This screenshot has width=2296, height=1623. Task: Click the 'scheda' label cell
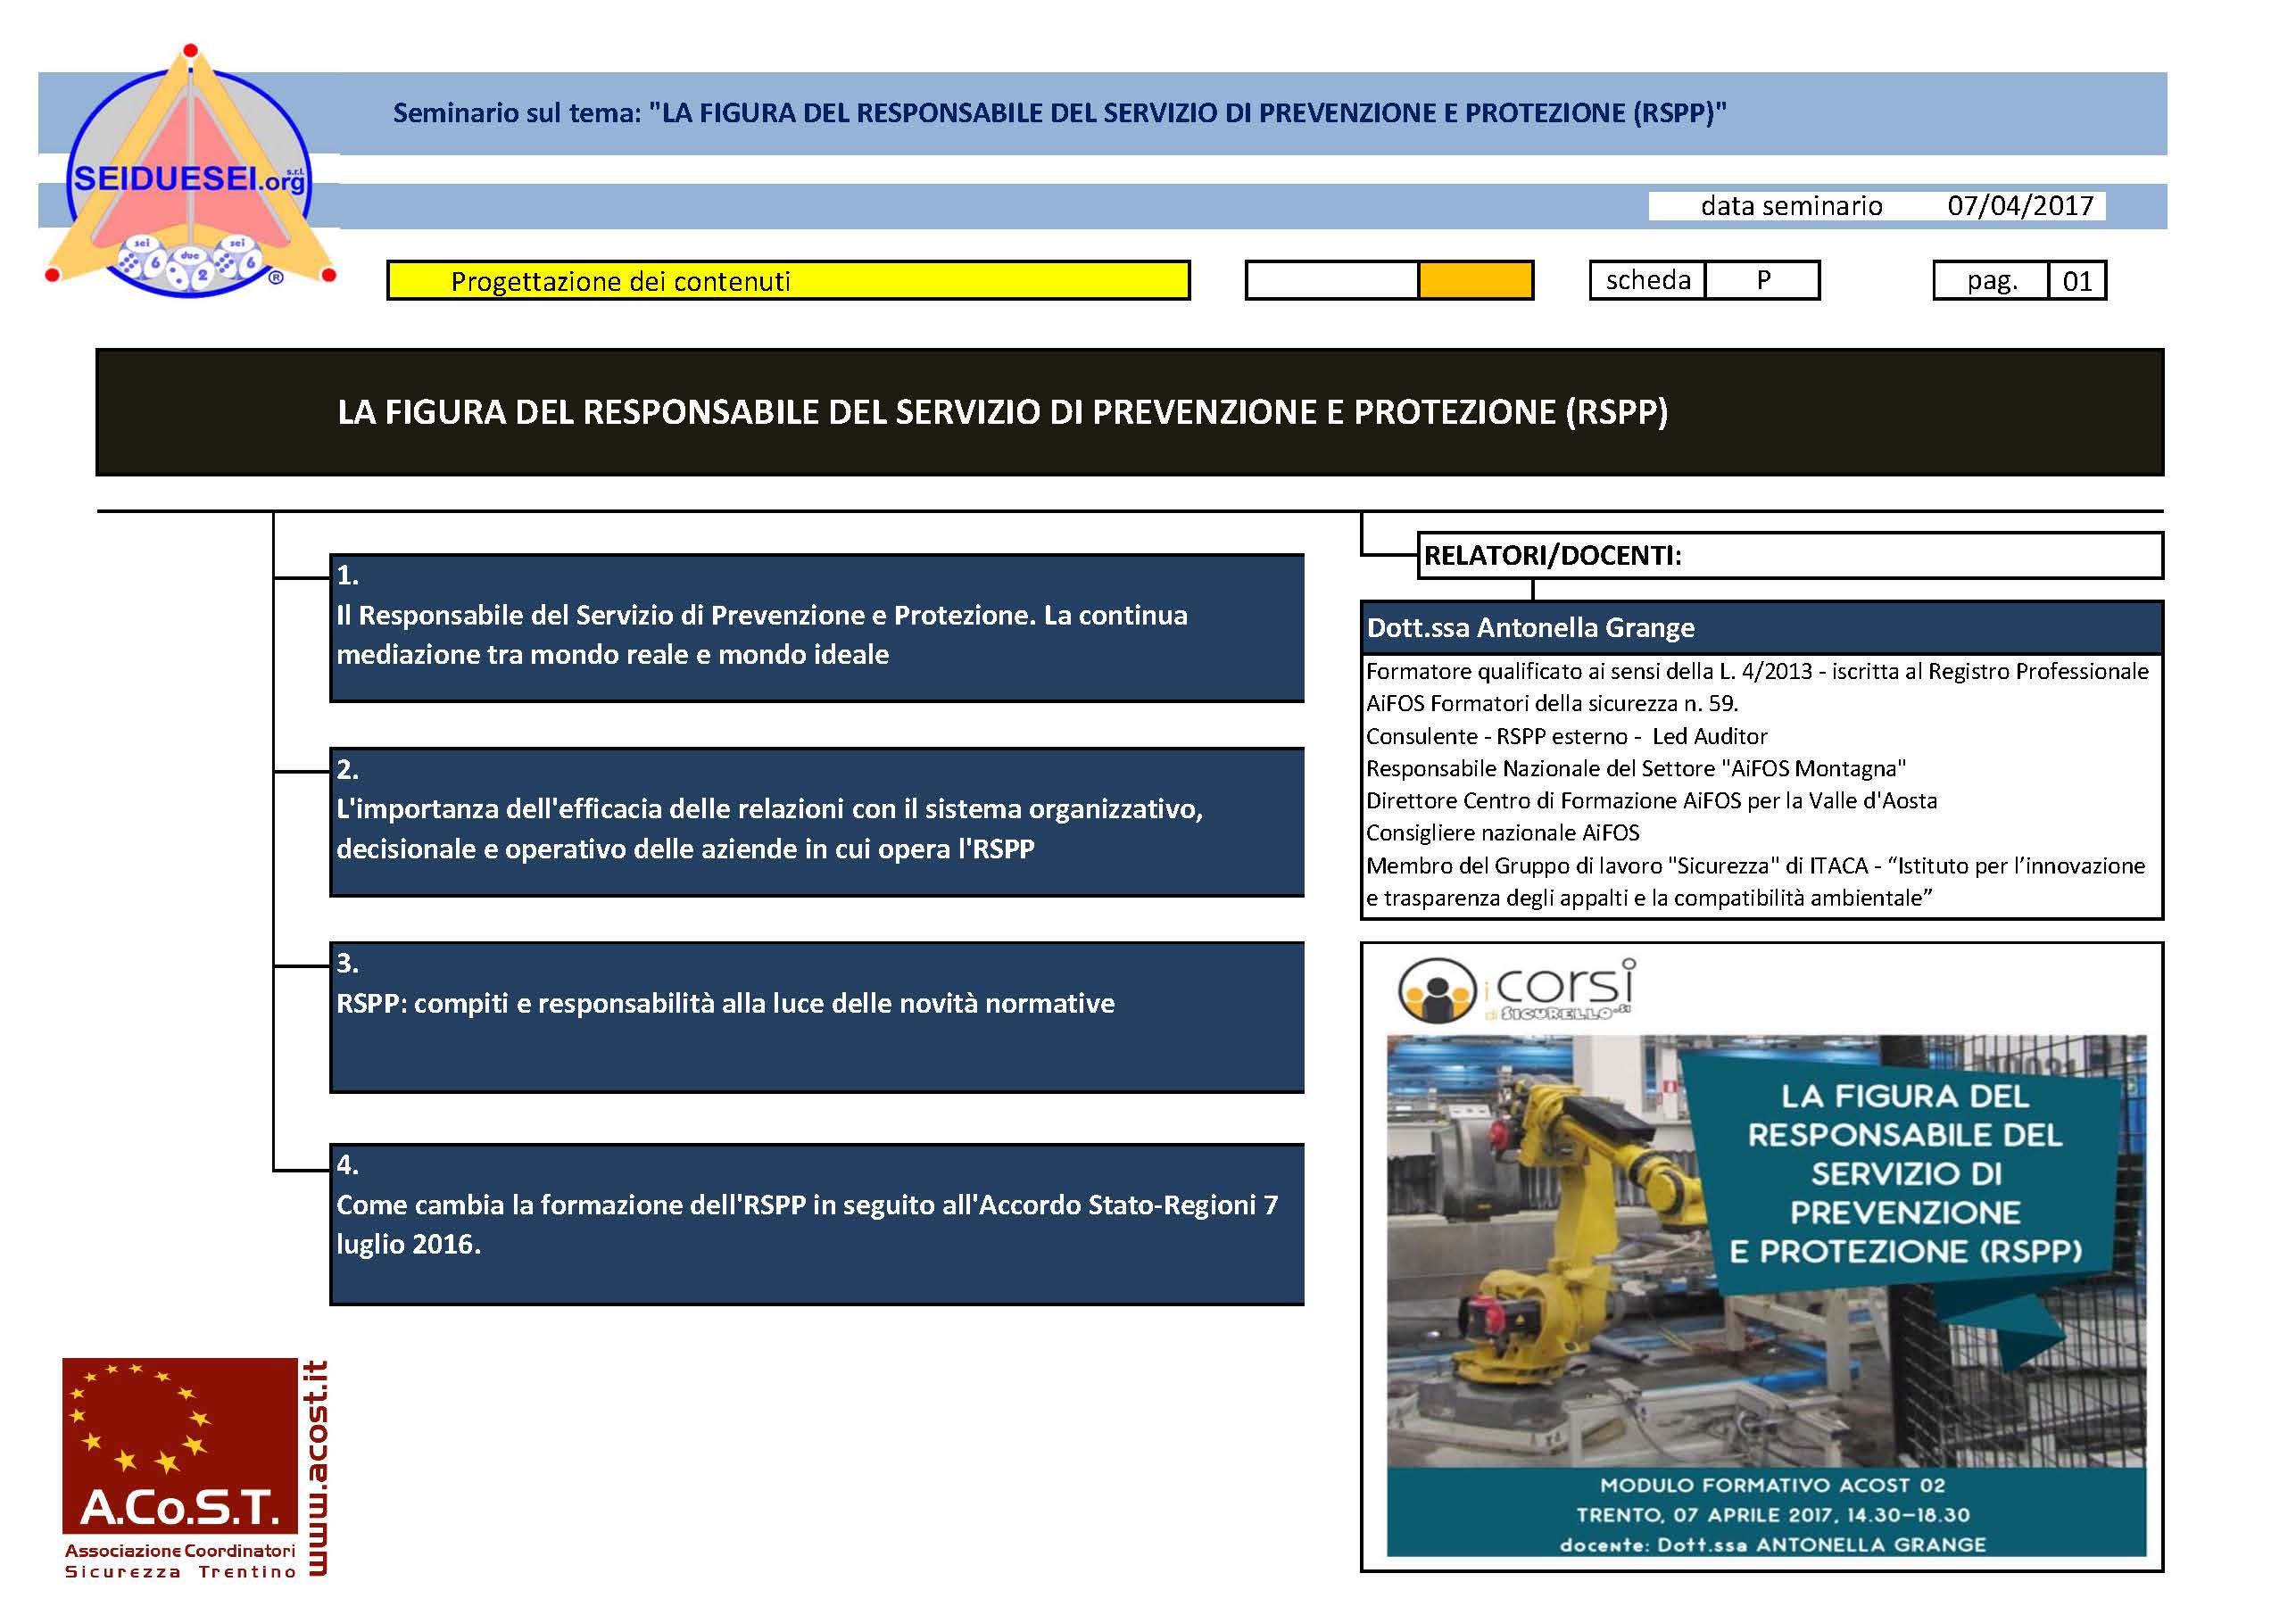tap(1648, 280)
